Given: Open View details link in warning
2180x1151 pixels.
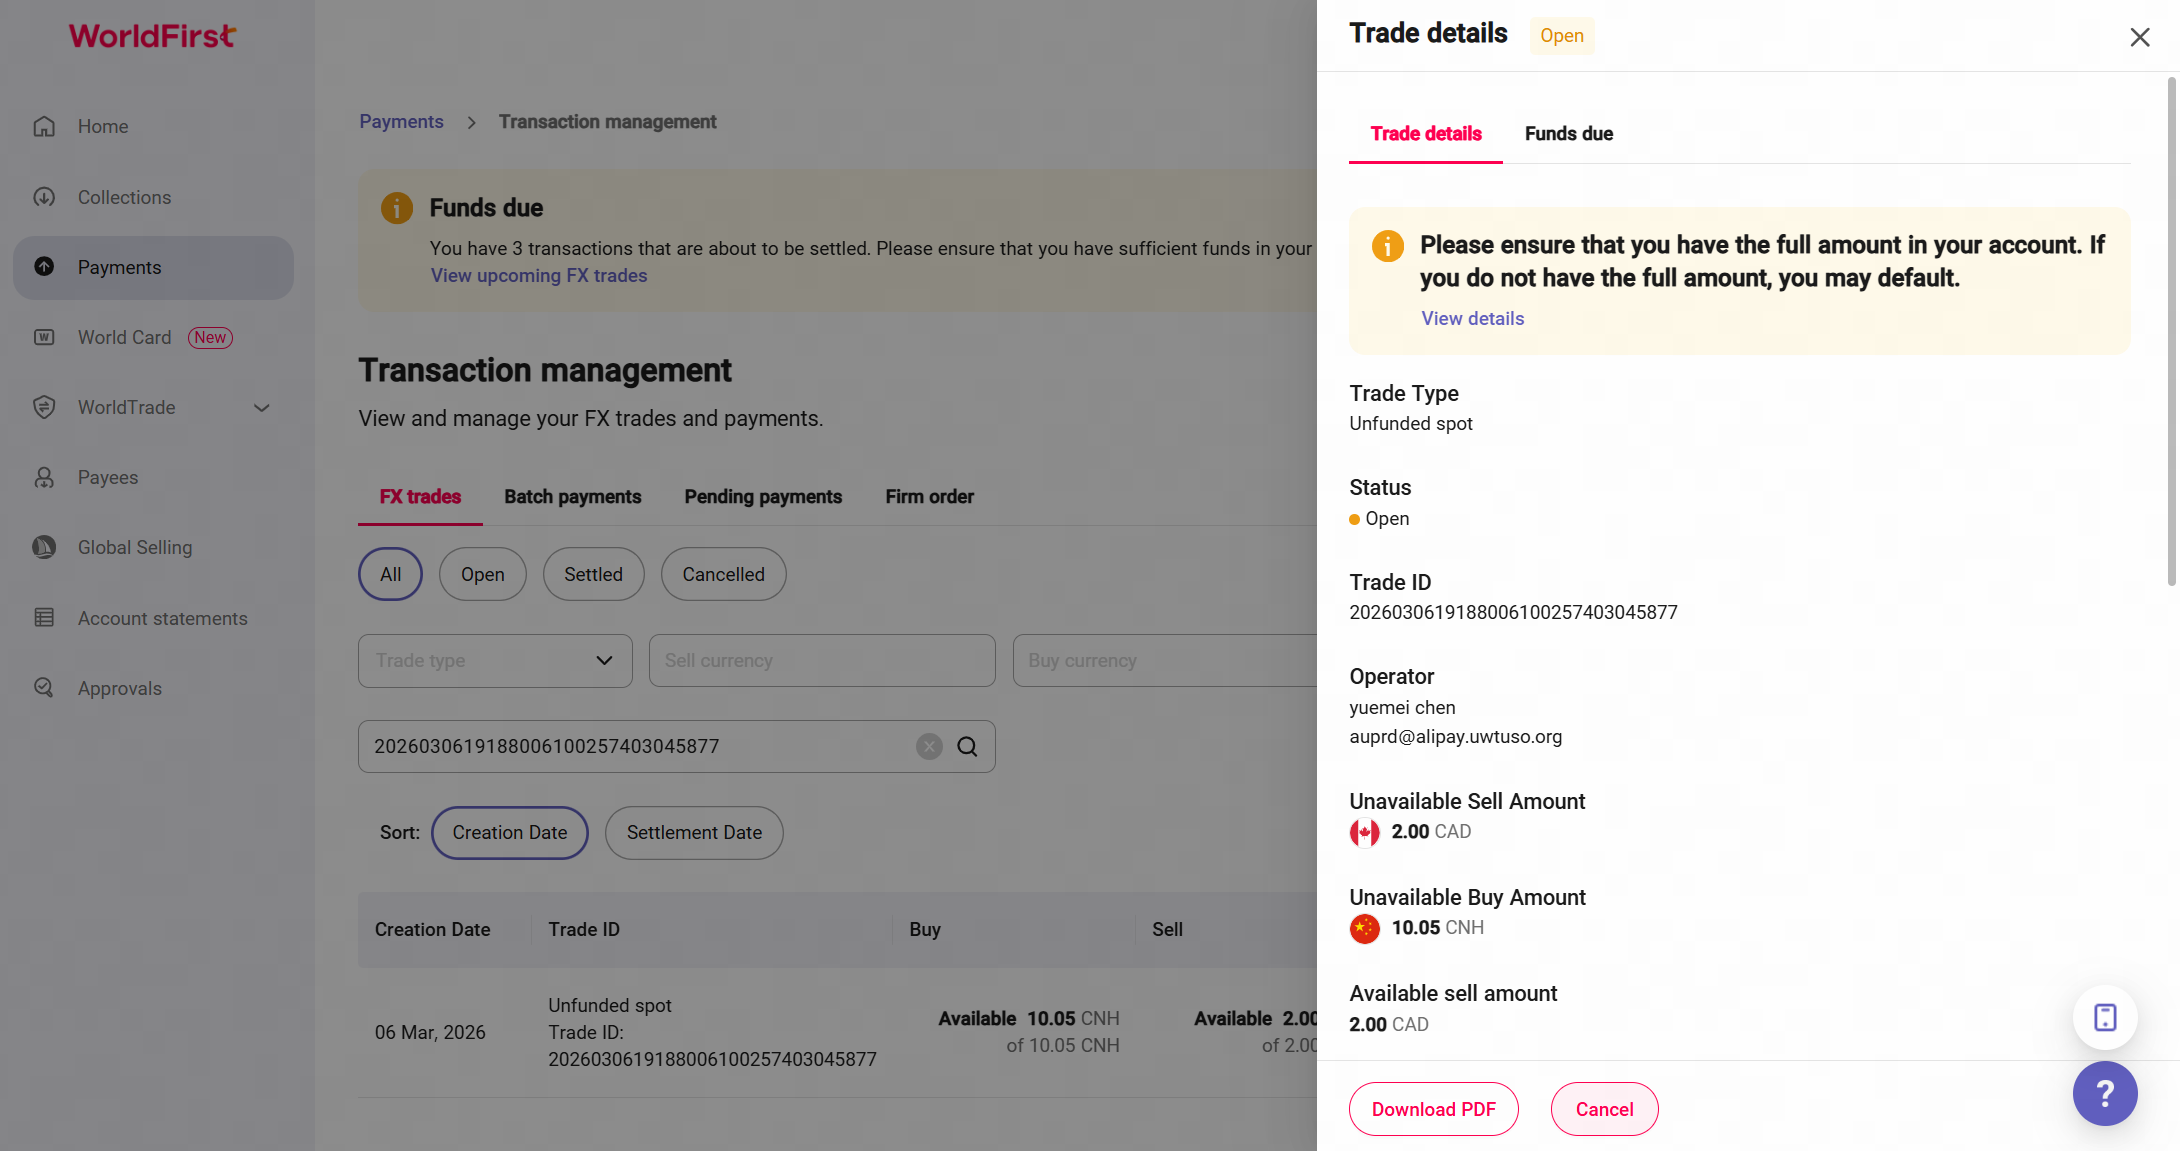Looking at the screenshot, I should point(1472,319).
